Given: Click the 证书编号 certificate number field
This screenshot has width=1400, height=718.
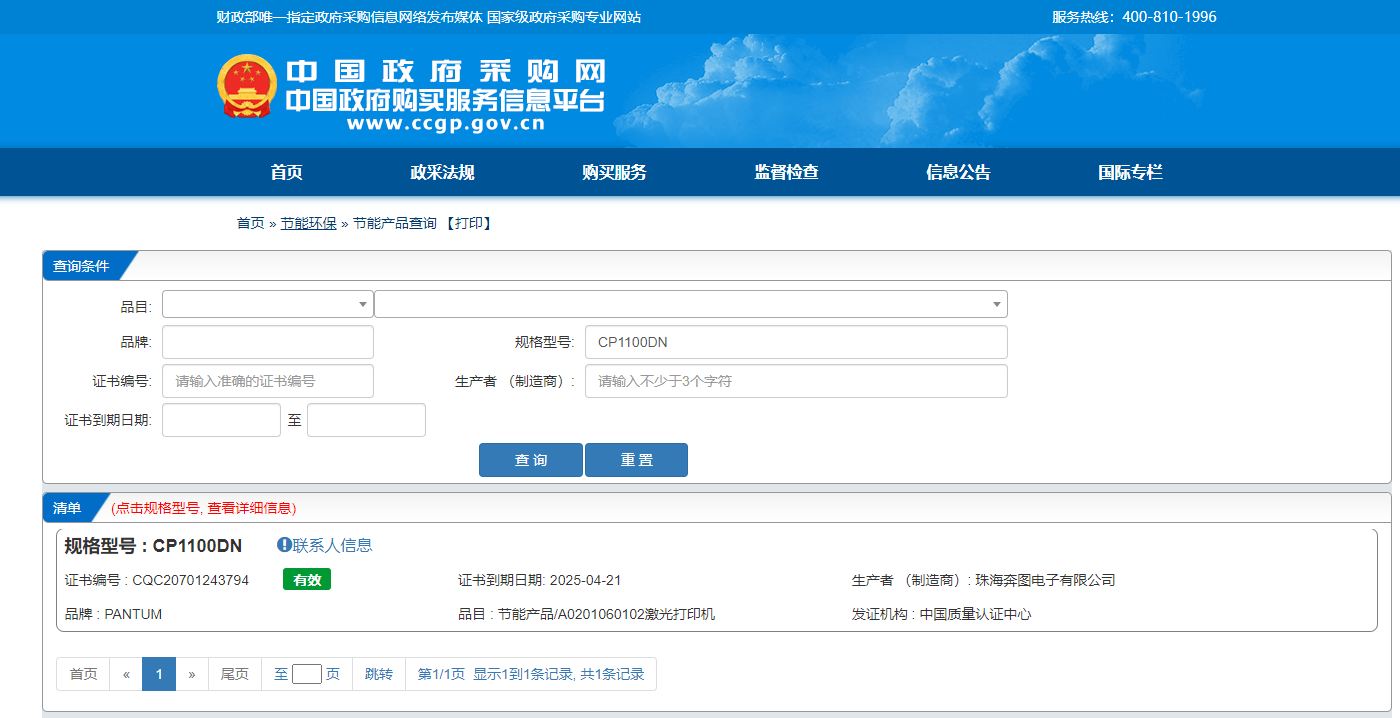Looking at the screenshot, I should pos(267,381).
